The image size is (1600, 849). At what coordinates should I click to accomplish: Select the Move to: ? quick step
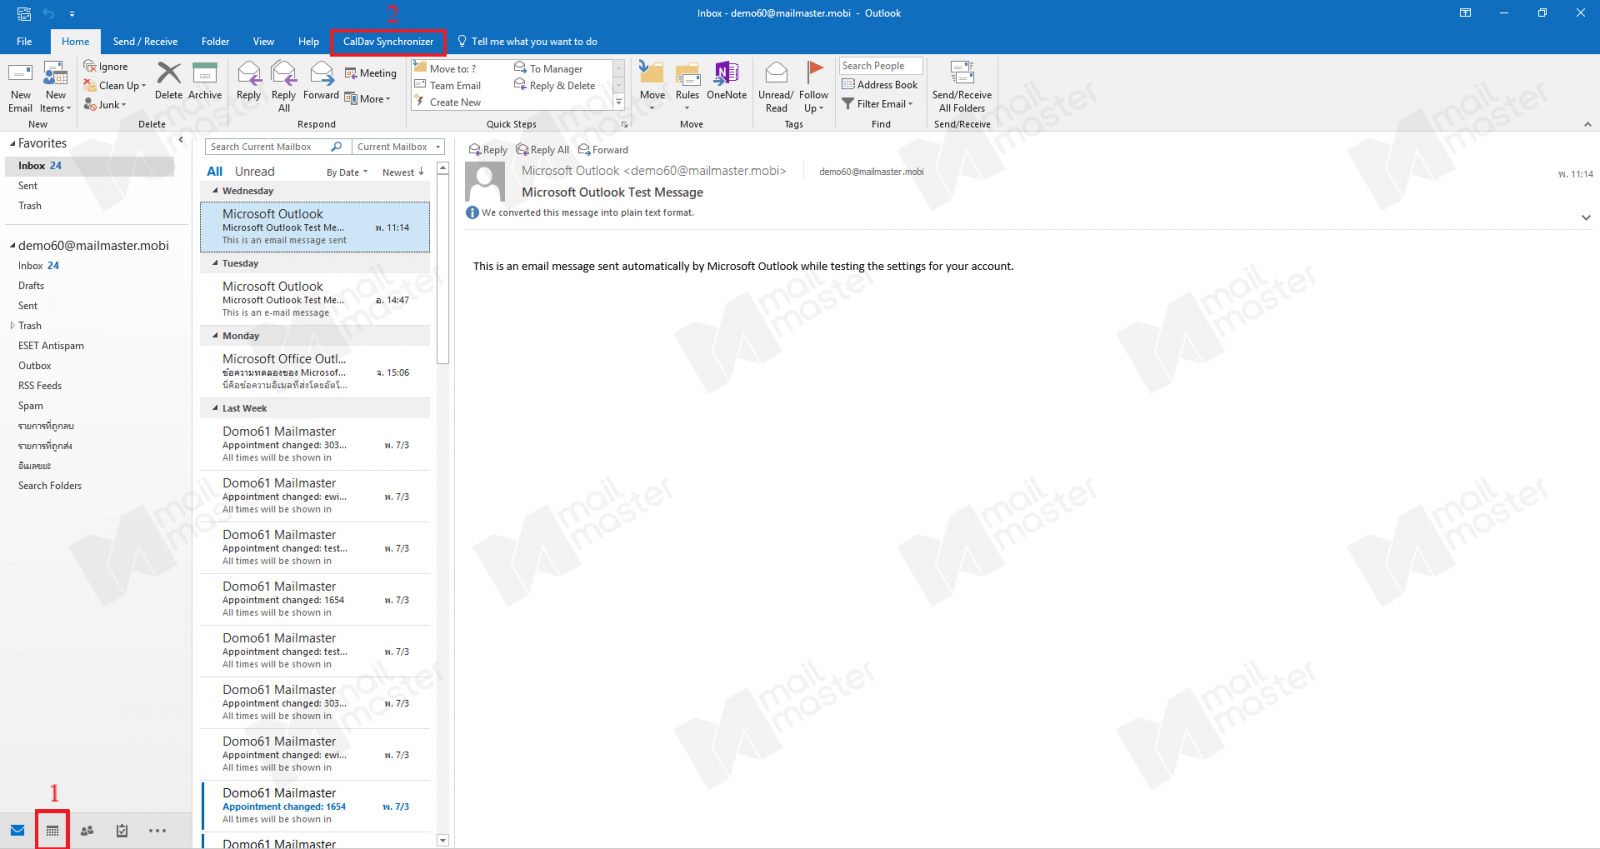(445, 68)
